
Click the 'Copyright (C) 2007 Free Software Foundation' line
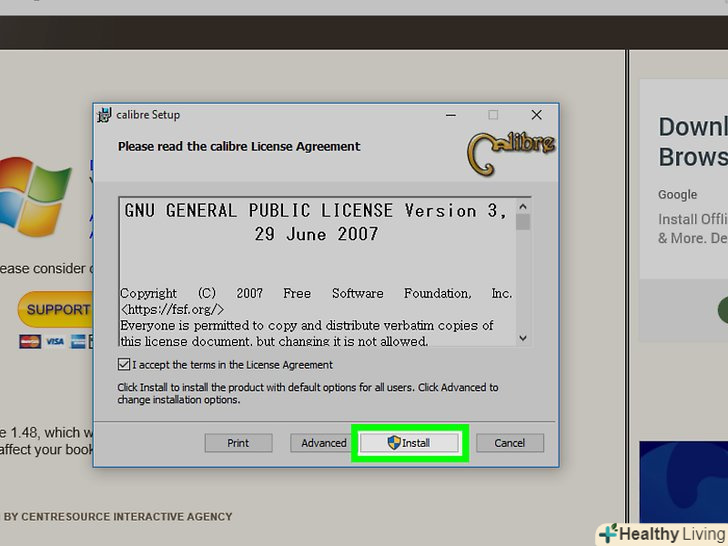click(316, 293)
